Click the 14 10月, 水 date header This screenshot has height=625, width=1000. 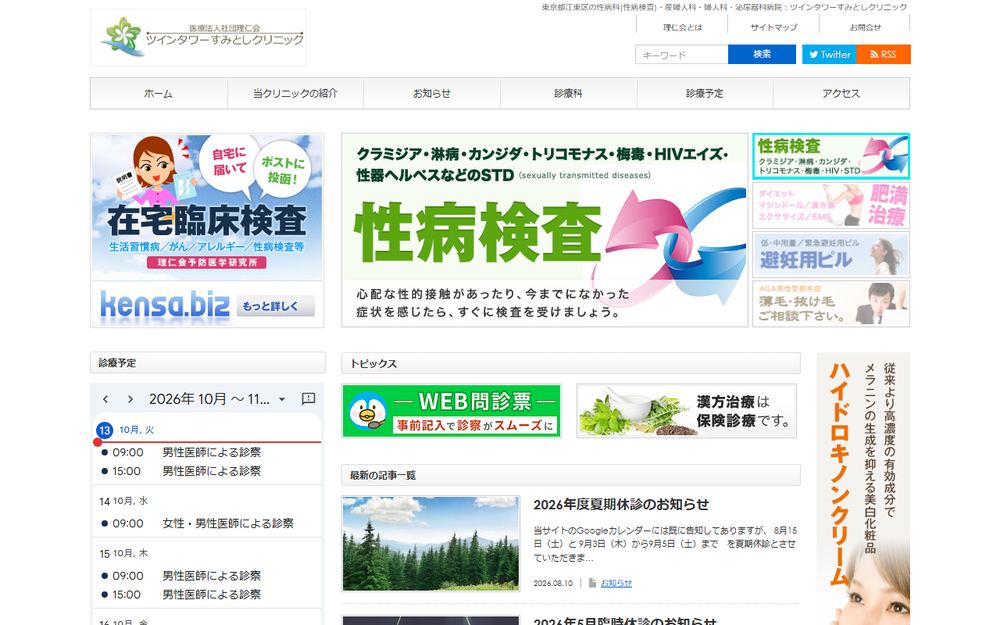124,501
